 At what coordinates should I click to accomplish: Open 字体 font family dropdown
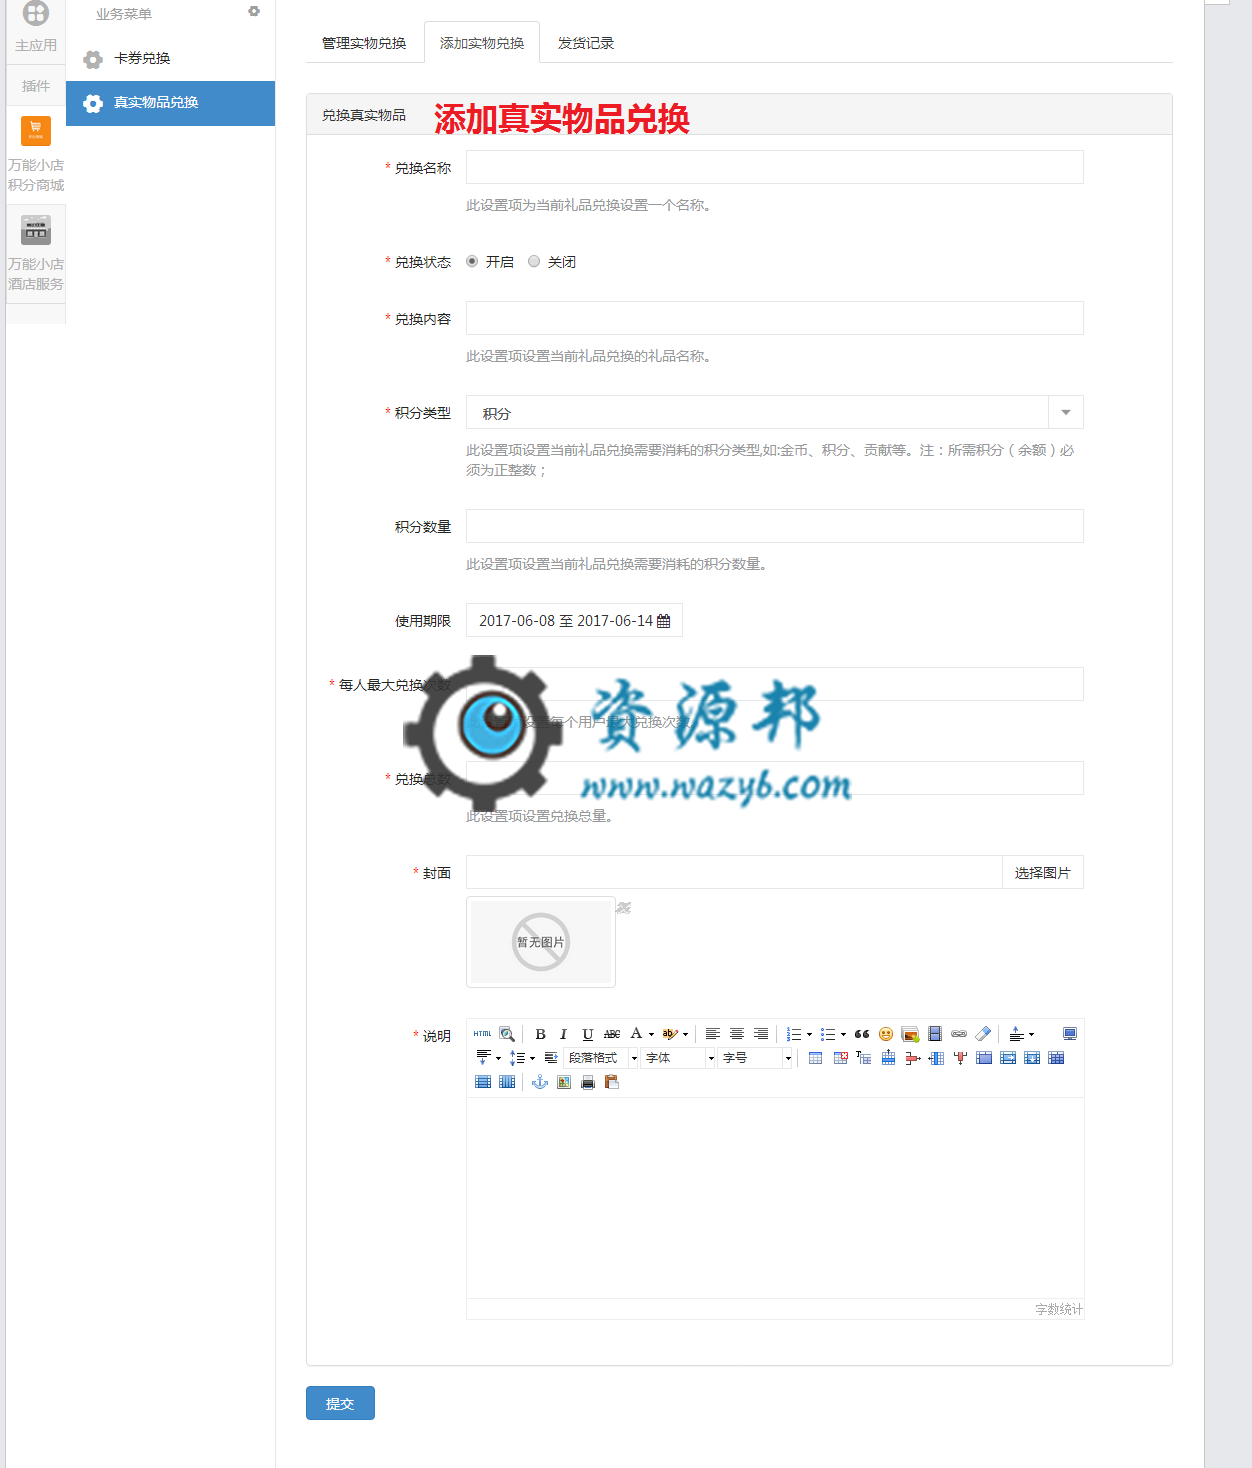tap(679, 1058)
